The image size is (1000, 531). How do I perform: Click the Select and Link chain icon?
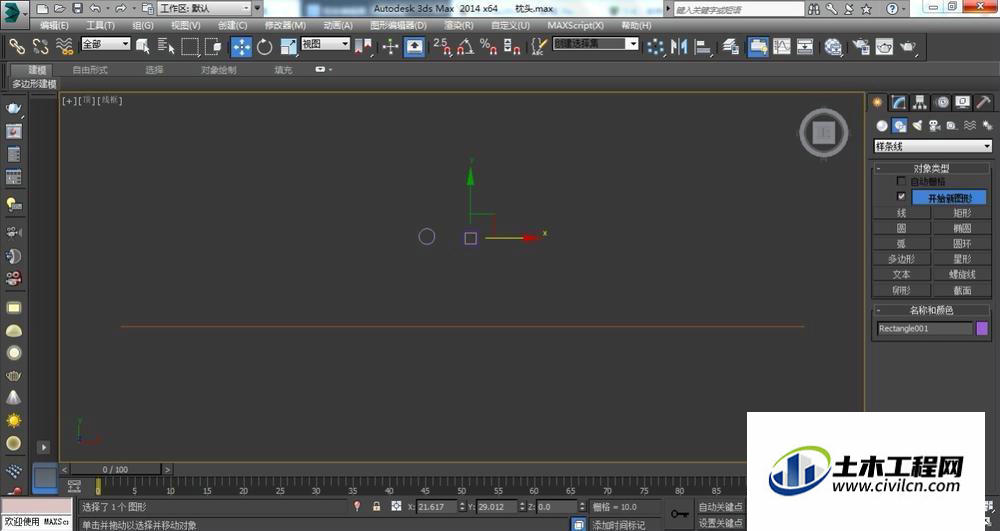pos(17,46)
